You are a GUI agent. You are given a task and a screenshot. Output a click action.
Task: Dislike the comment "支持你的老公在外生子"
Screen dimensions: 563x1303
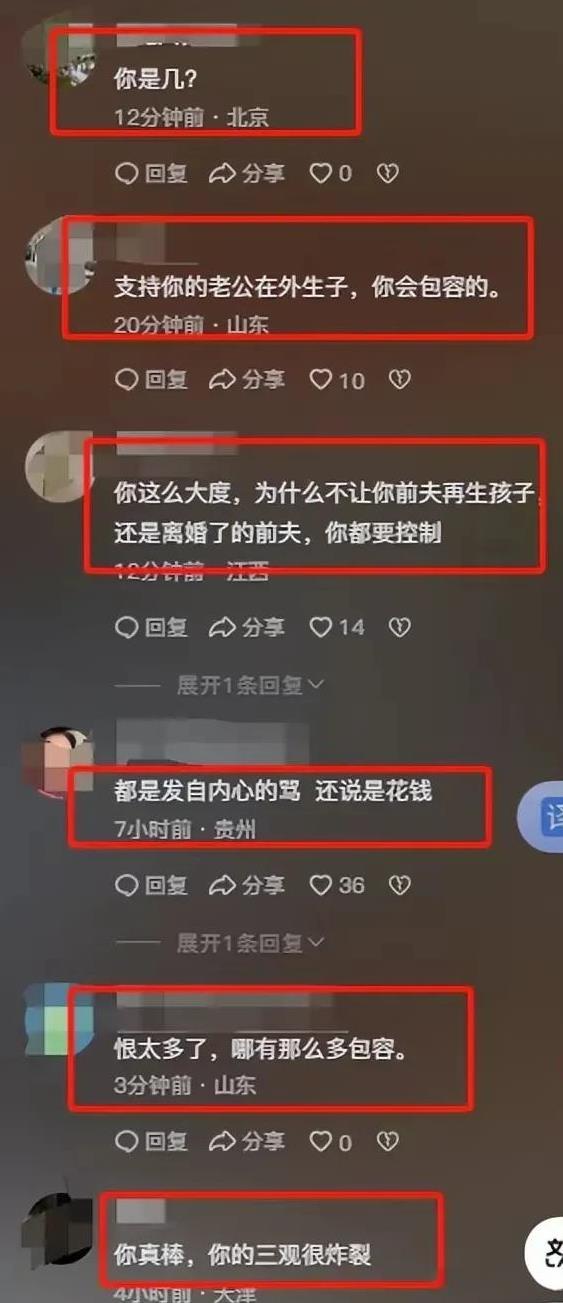pyautogui.click(x=399, y=380)
